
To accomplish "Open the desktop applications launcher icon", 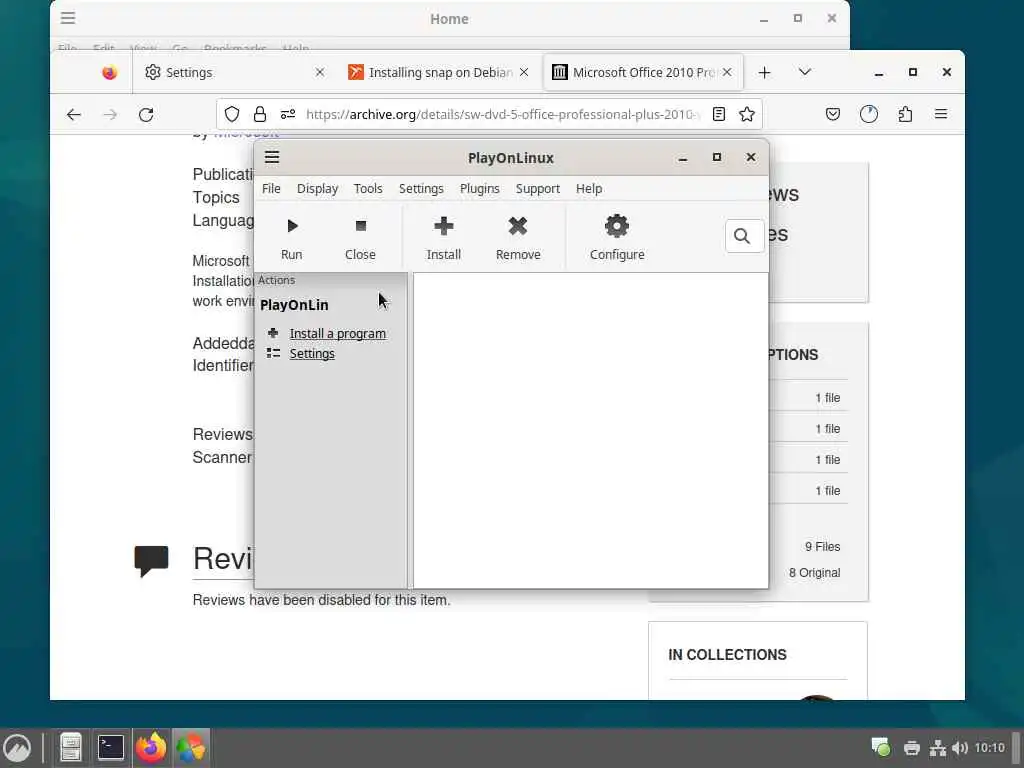I will point(18,748).
